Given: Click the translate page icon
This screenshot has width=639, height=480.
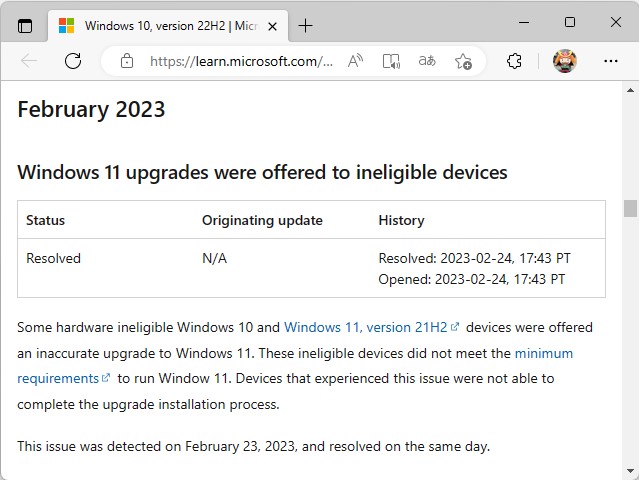Looking at the screenshot, I should [x=427, y=61].
